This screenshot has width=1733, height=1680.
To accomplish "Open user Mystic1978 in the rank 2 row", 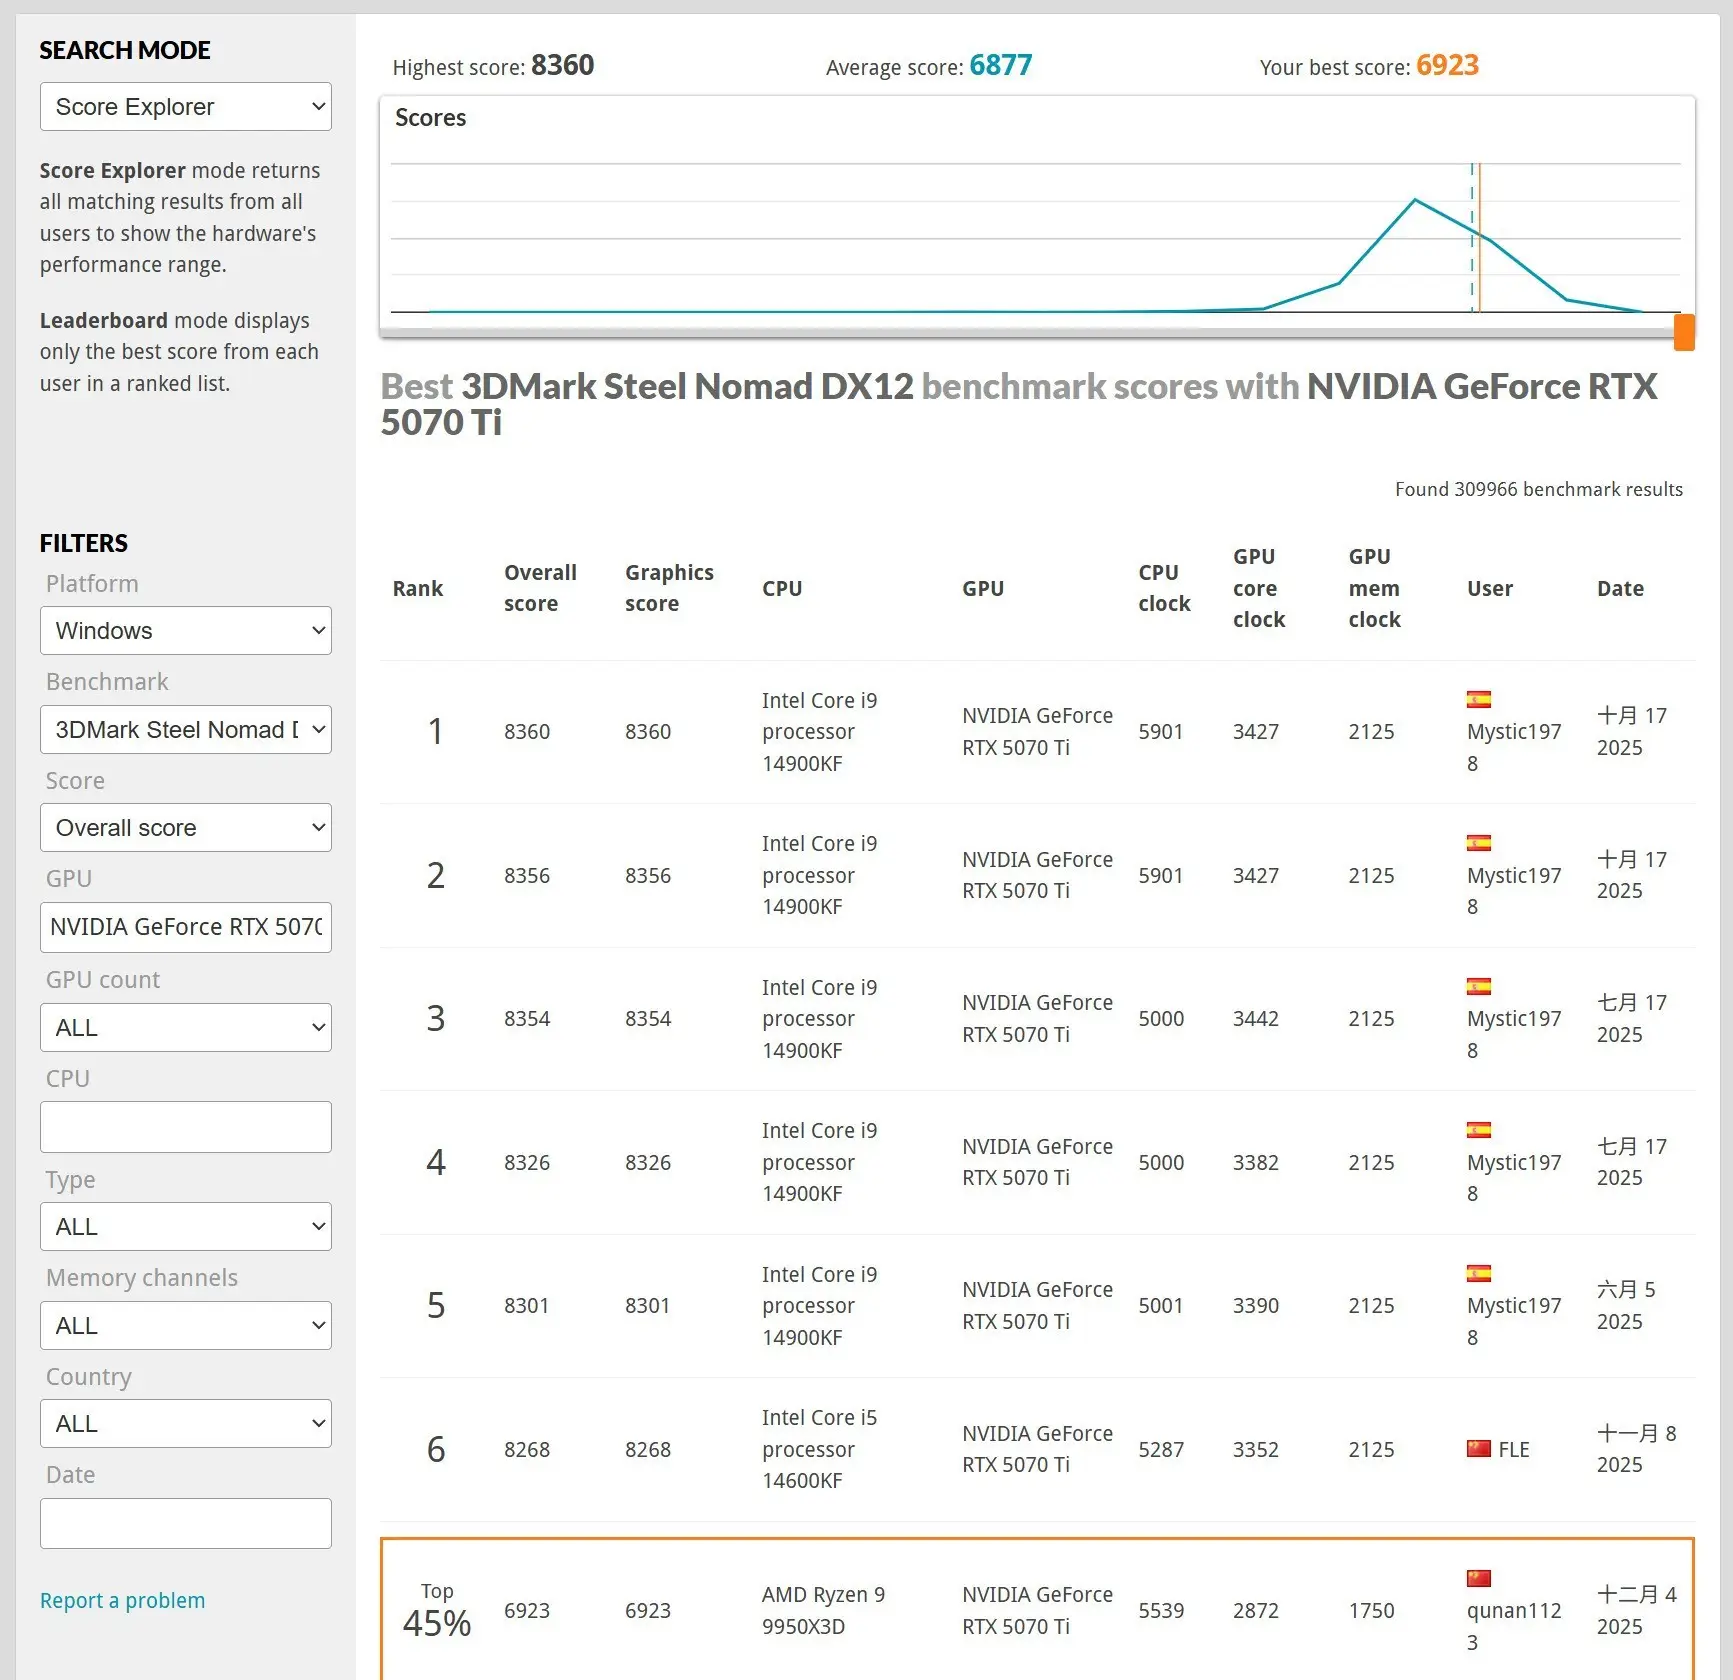I will click(x=1513, y=876).
